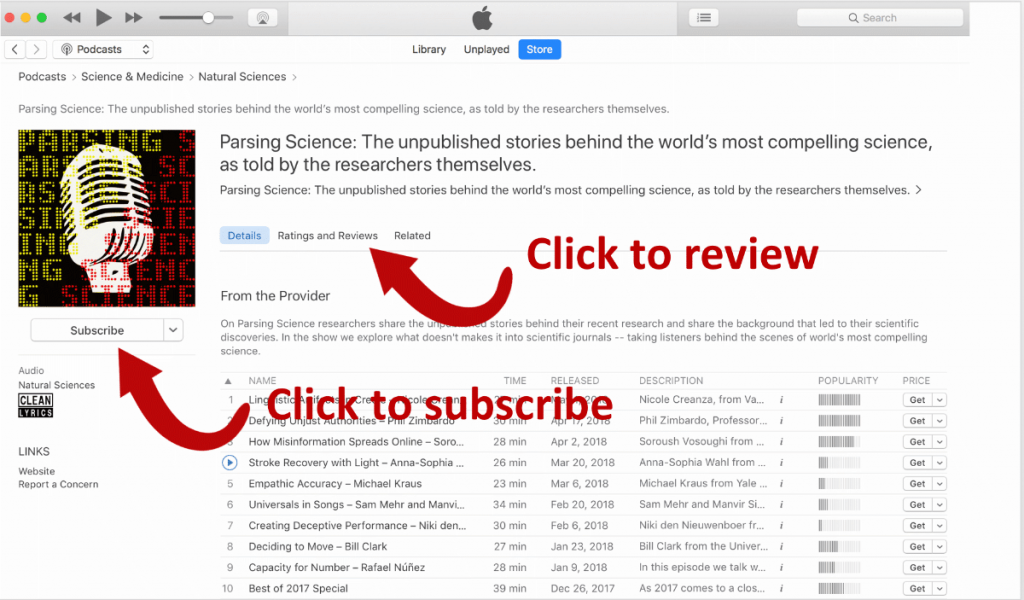The height and width of the screenshot is (600, 1024).
Task: Go back with the left chevron
Action: (14, 49)
